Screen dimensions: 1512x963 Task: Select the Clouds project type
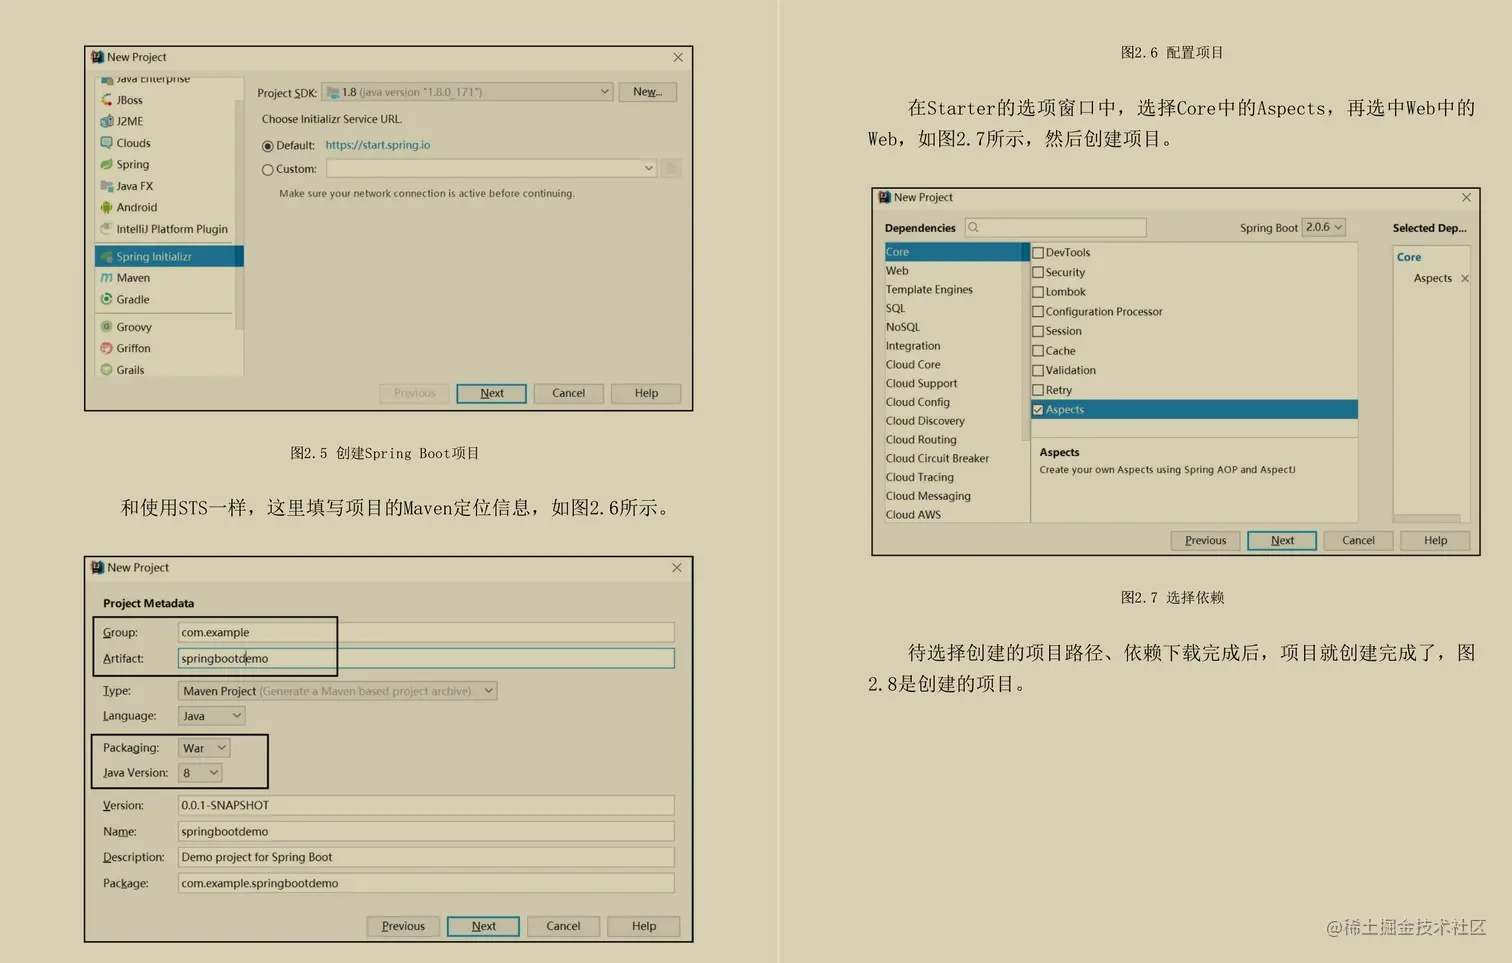[x=131, y=143]
